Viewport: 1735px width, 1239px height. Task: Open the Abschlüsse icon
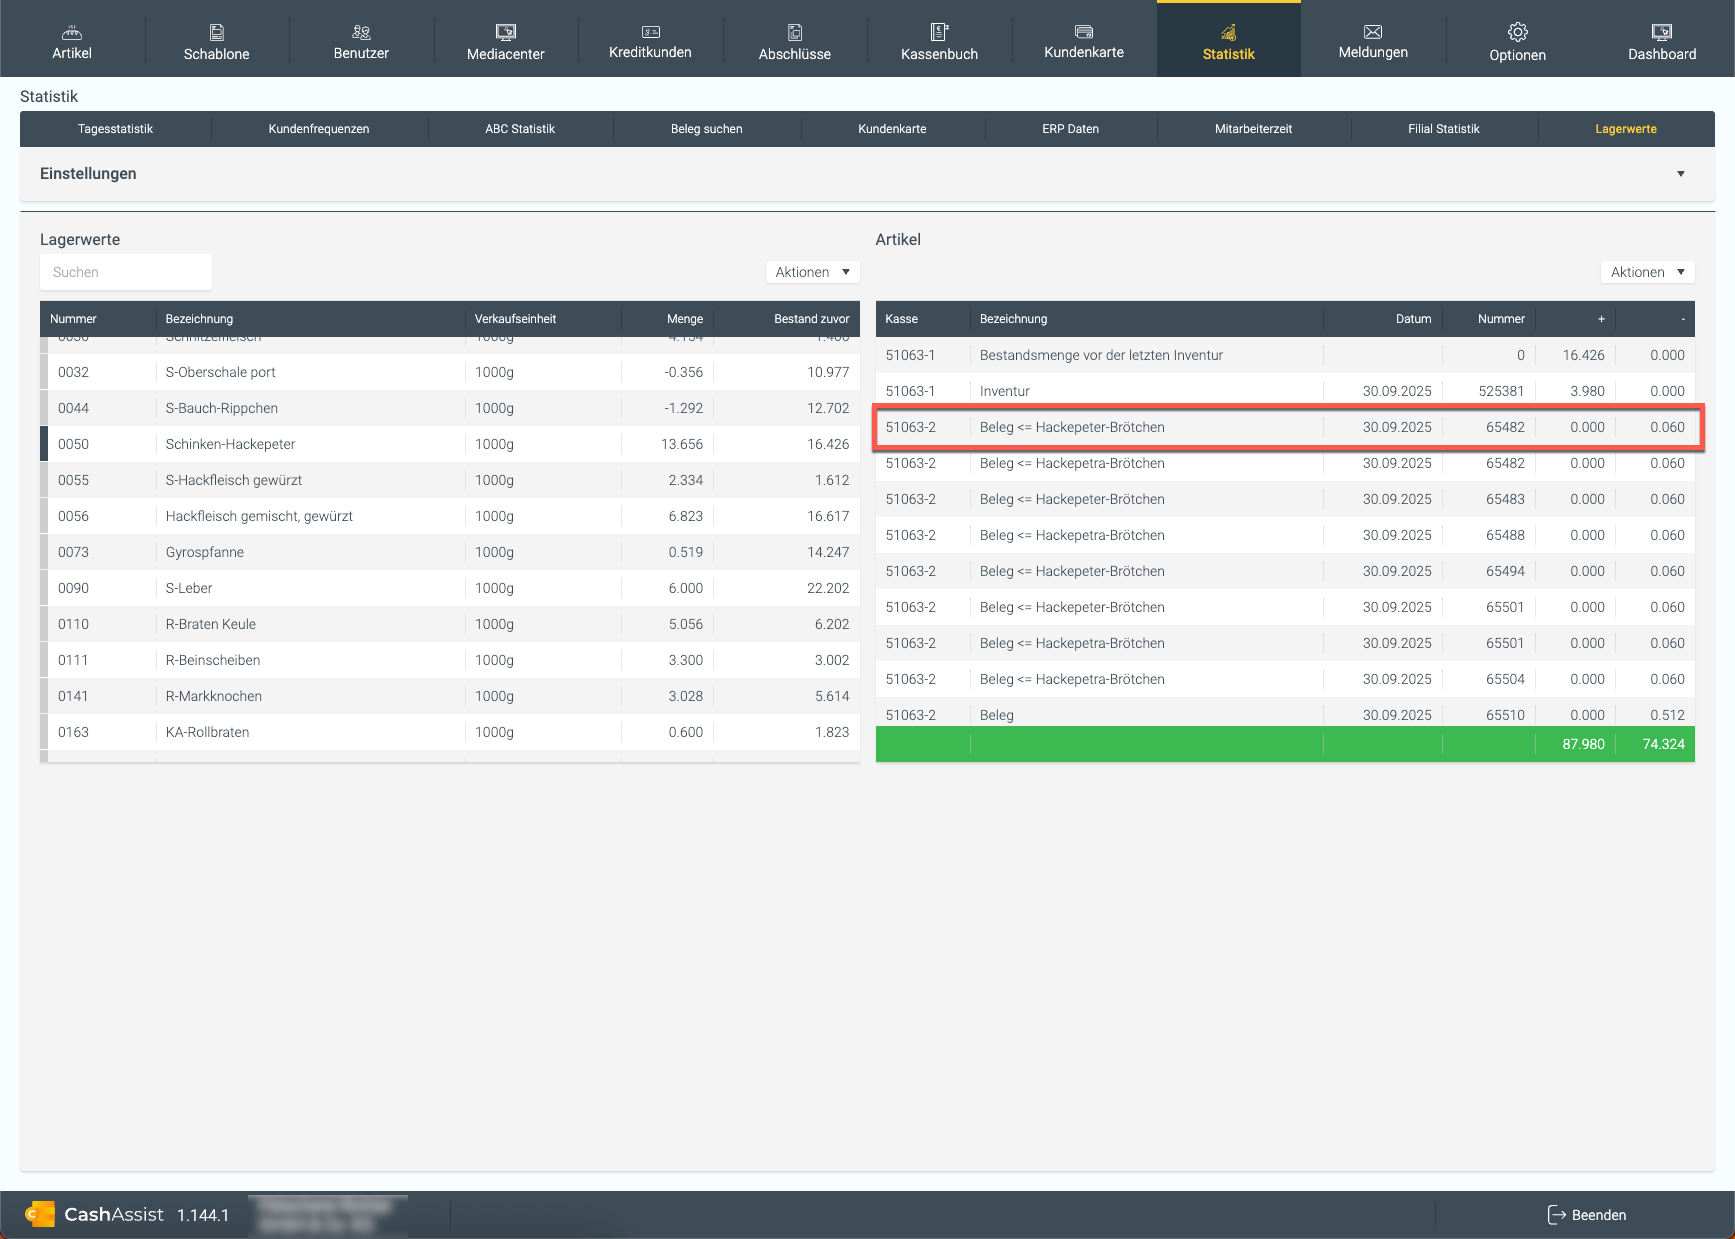click(x=794, y=32)
